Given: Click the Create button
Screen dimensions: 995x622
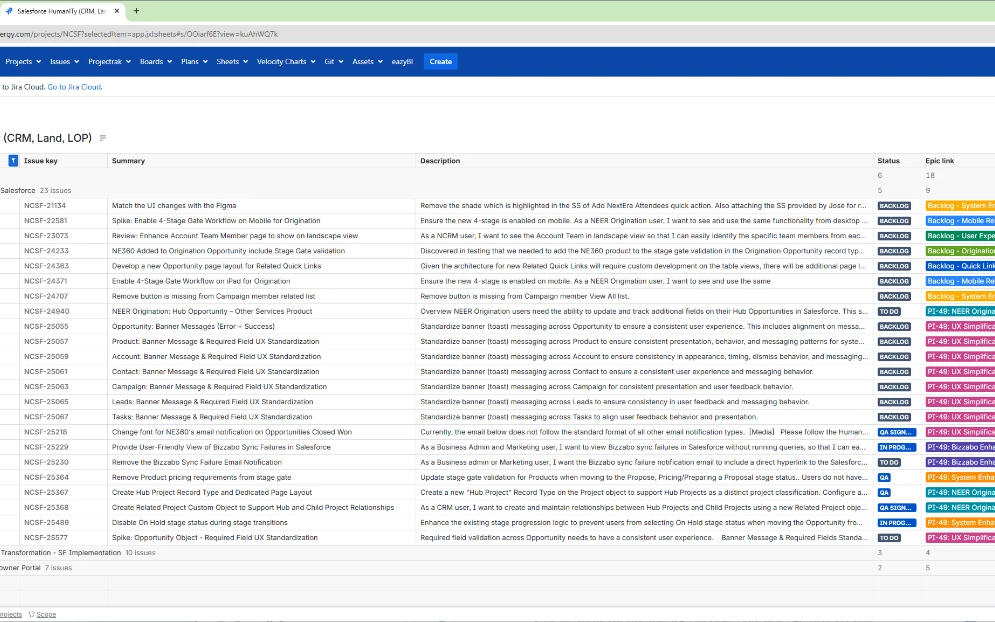Looking at the screenshot, I should click(440, 62).
